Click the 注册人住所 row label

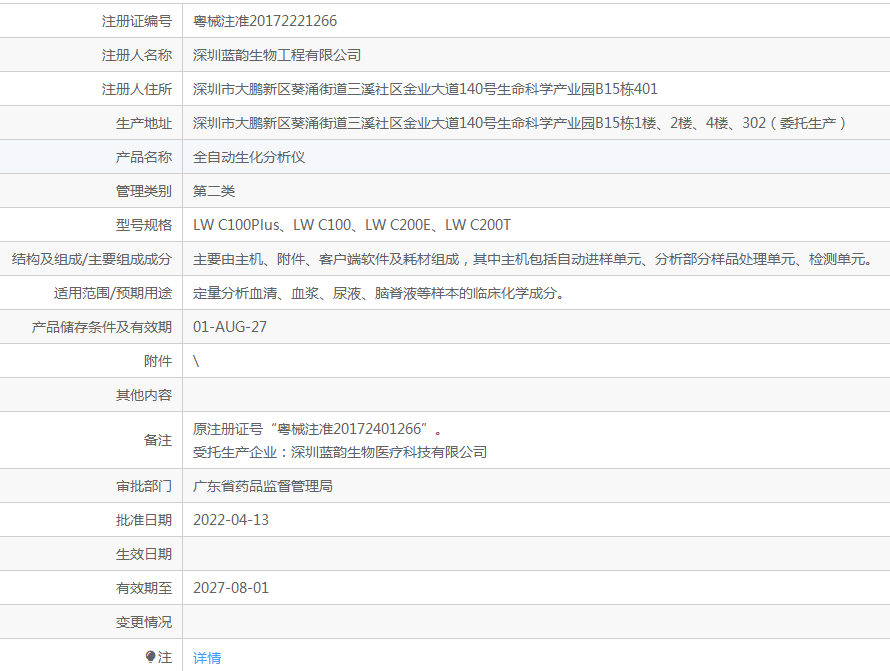click(137, 89)
